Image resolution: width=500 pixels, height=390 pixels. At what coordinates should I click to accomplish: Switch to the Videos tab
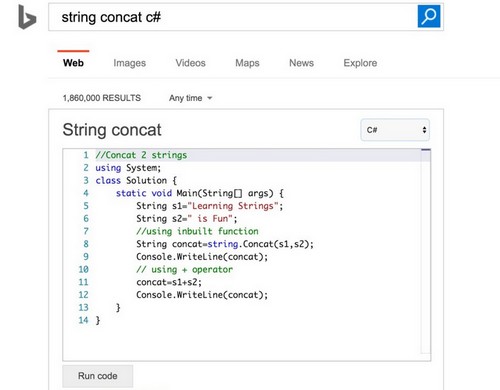click(x=190, y=63)
